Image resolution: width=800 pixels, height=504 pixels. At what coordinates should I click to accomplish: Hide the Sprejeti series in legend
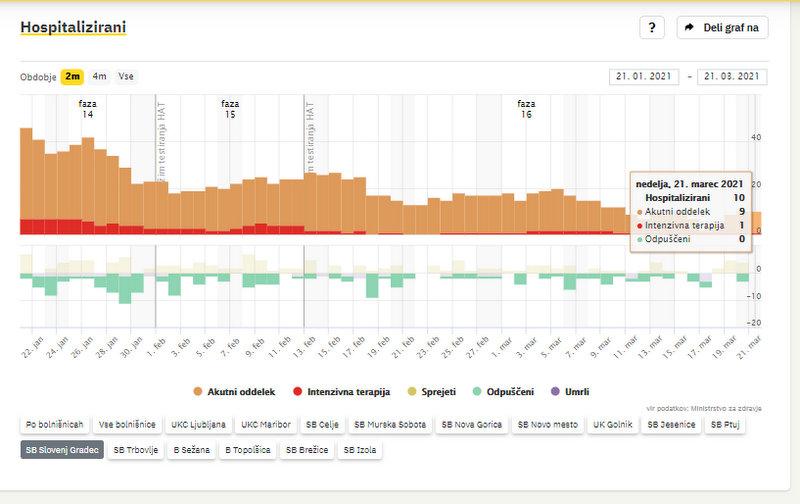point(438,391)
